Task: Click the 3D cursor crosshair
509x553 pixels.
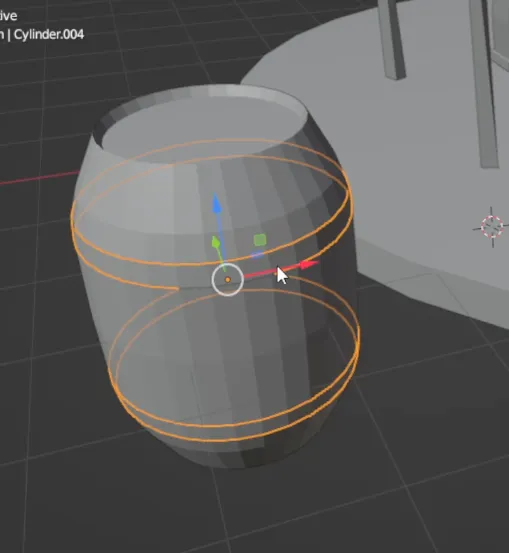Action: 492,226
